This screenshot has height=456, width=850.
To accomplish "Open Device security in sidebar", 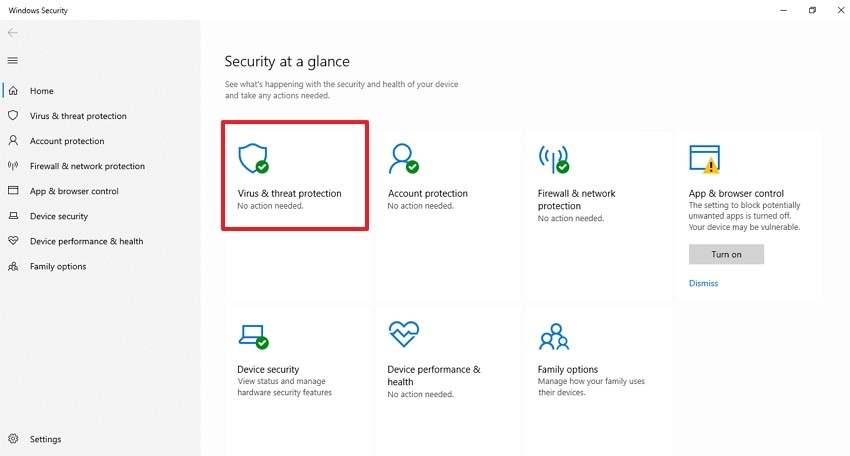I will (x=59, y=216).
